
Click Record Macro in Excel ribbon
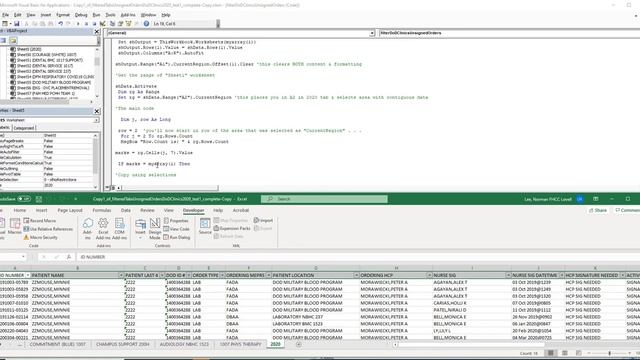pyautogui.click(x=40, y=220)
